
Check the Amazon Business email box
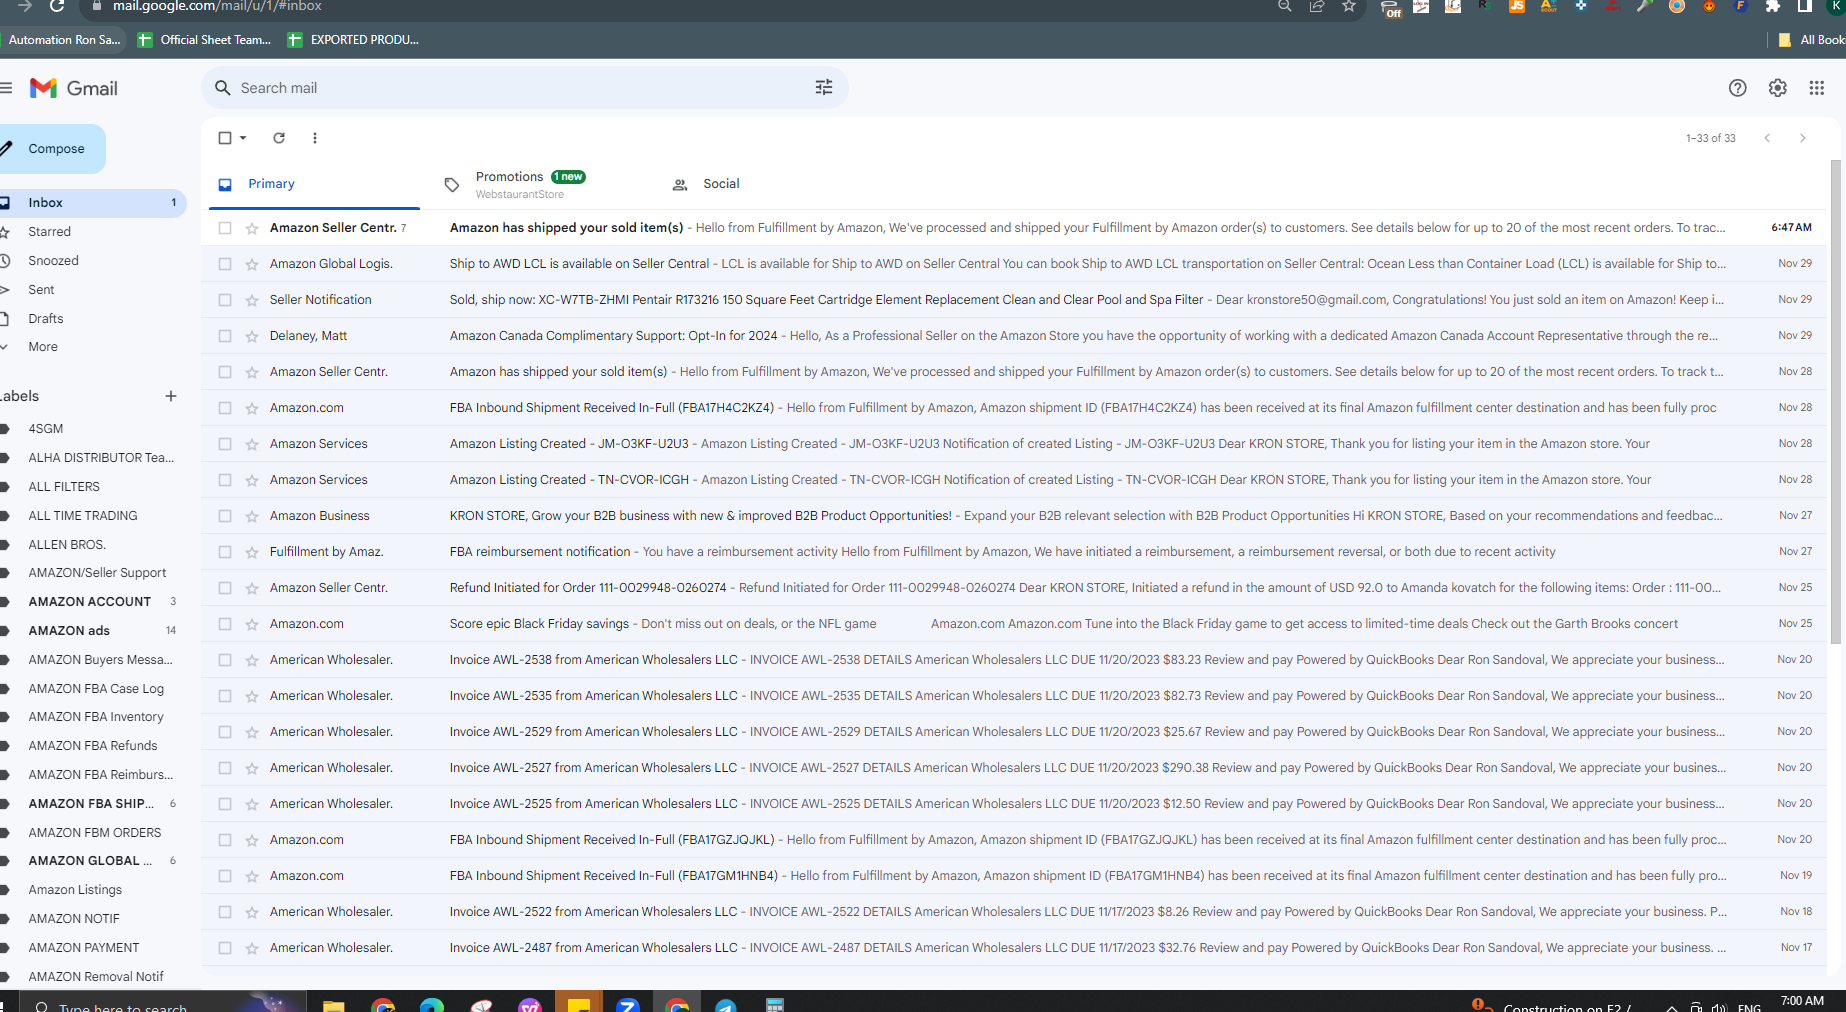coord(225,516)
